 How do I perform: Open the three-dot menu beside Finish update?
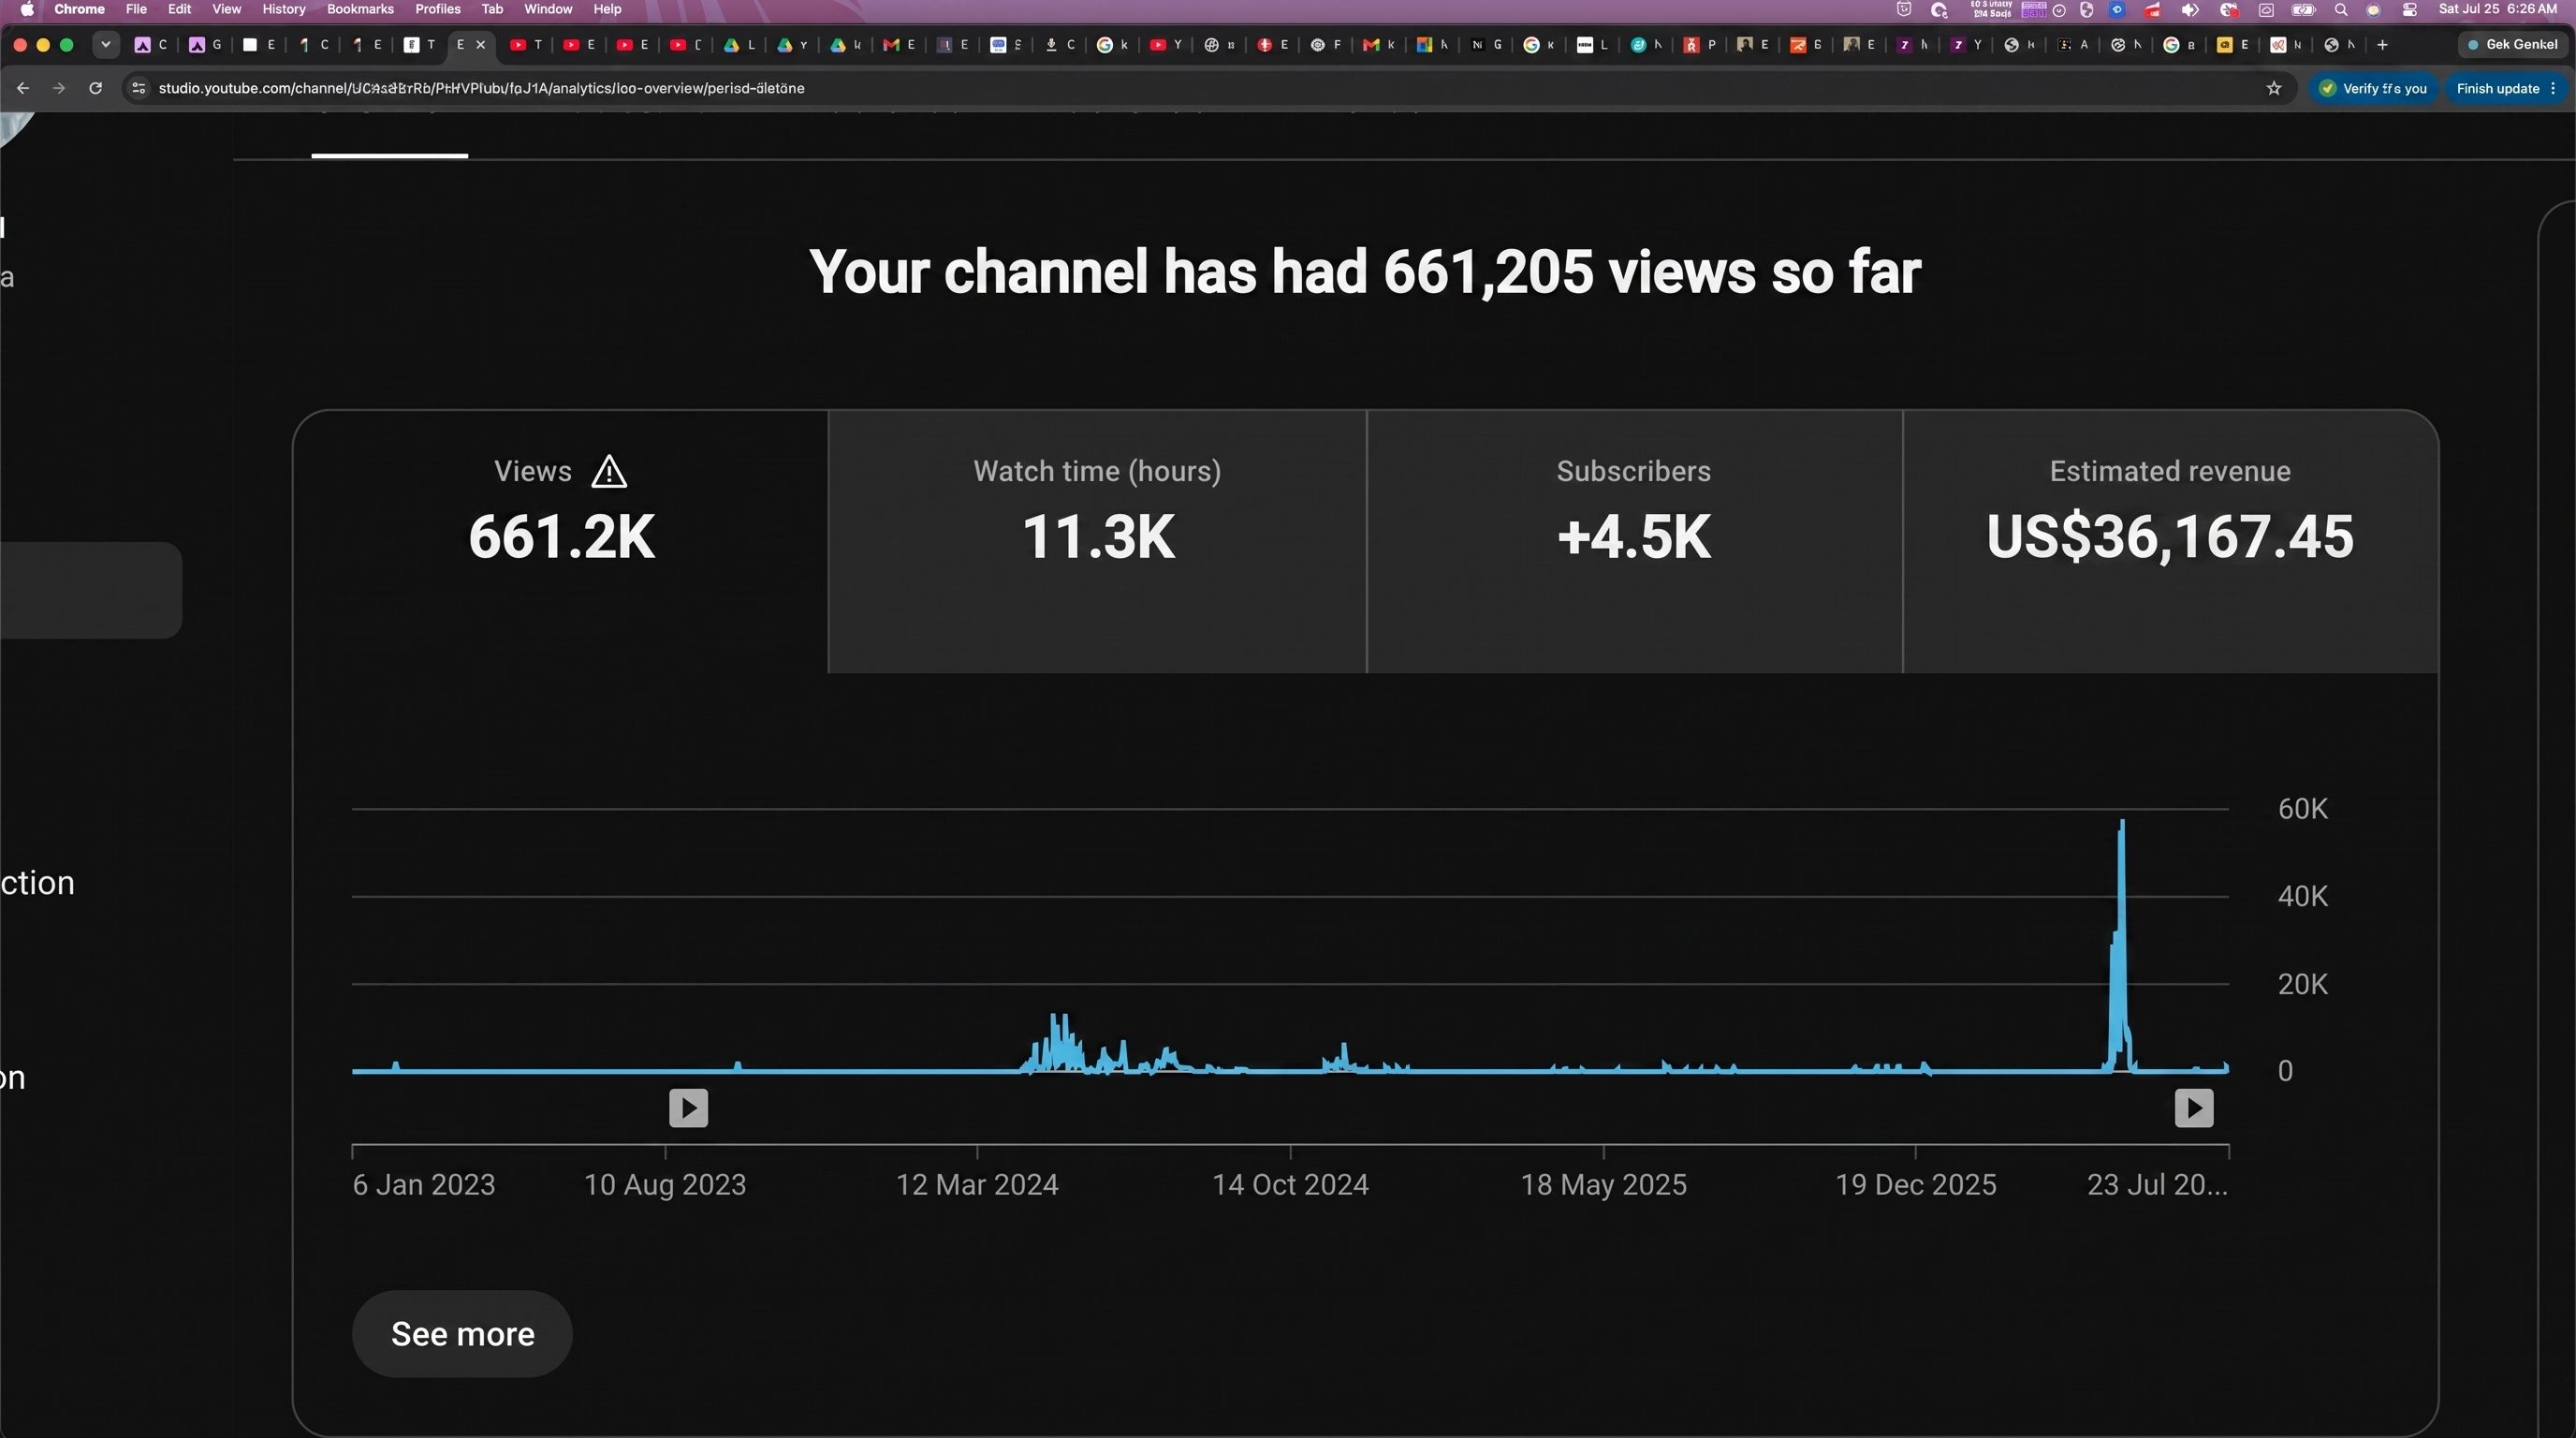[2553, 88]
